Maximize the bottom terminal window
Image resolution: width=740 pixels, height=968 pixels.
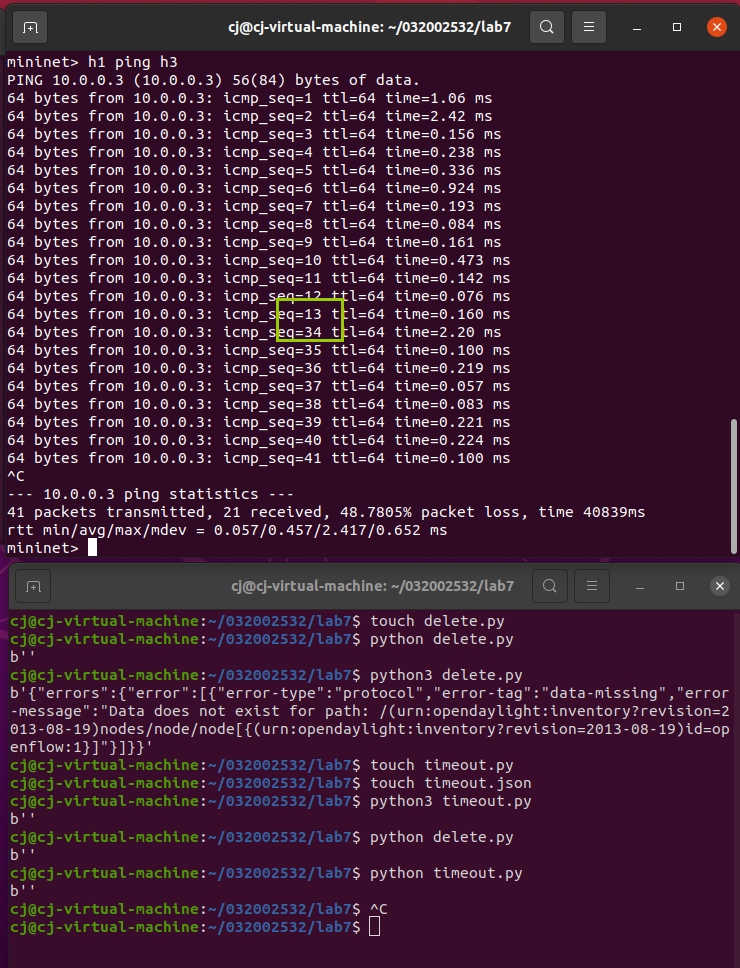(x=680, y=586)
